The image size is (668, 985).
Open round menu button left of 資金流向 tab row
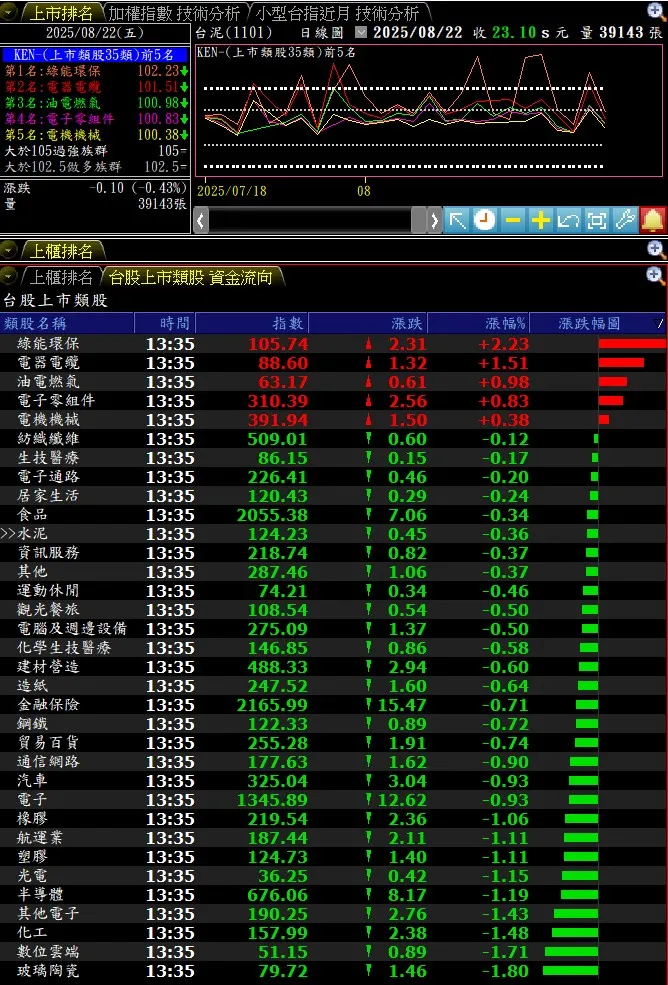click(9, 276)
